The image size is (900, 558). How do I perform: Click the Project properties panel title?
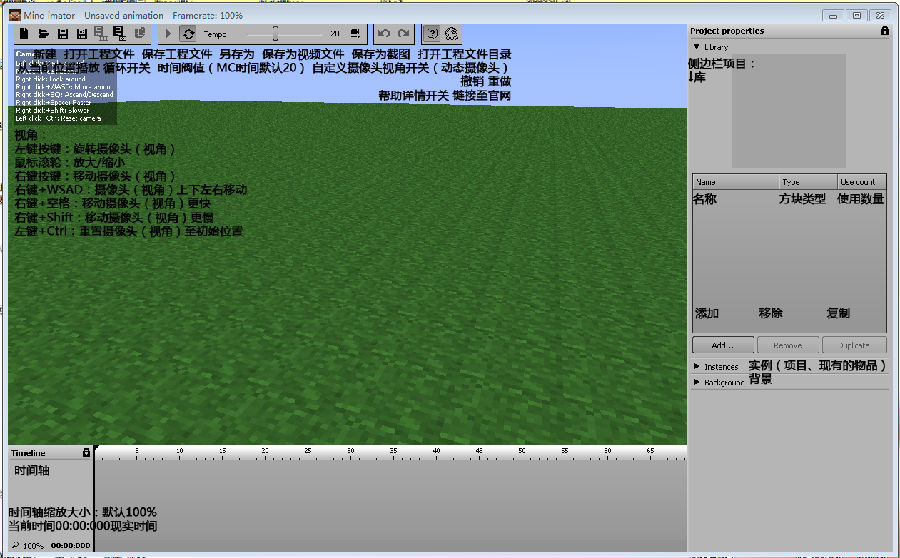pyautogui.click(x=727, y=31)
